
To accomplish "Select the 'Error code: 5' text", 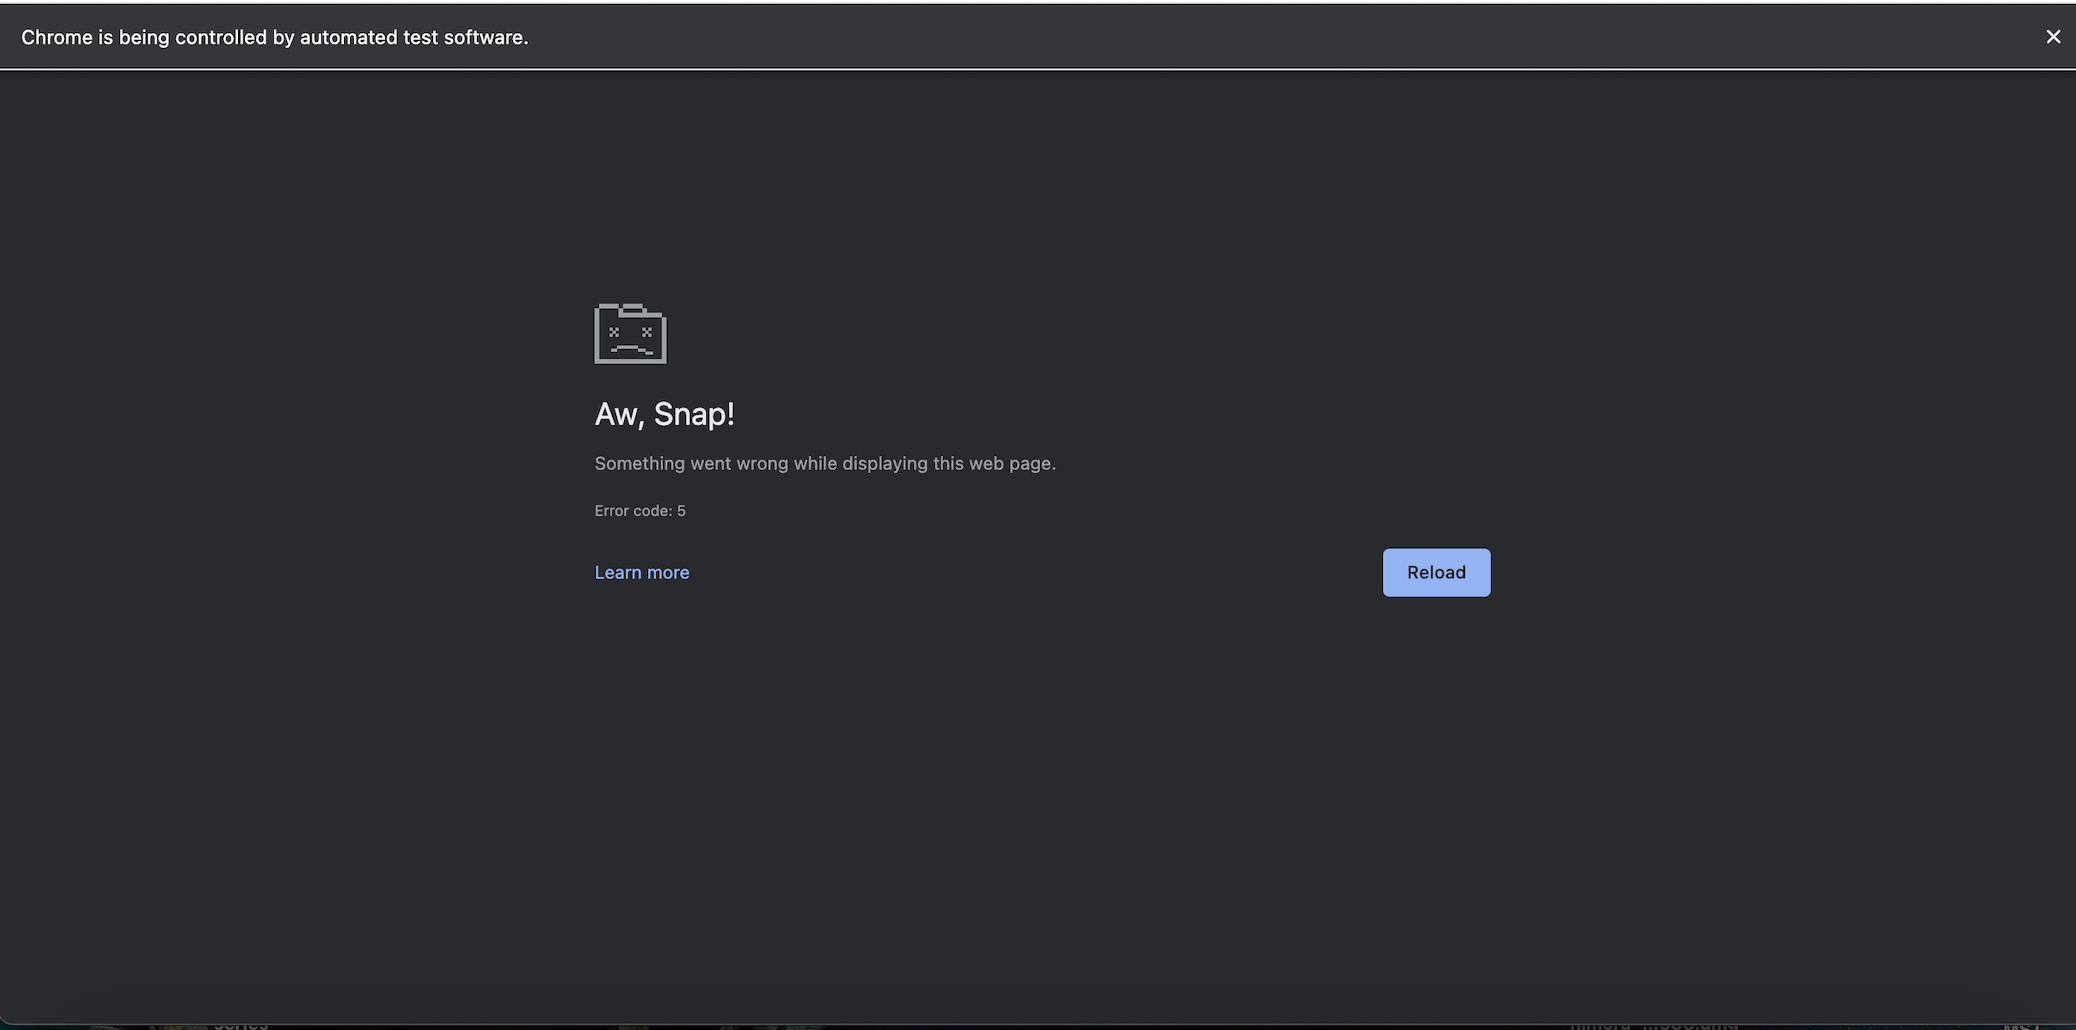I will pos(640,510).
